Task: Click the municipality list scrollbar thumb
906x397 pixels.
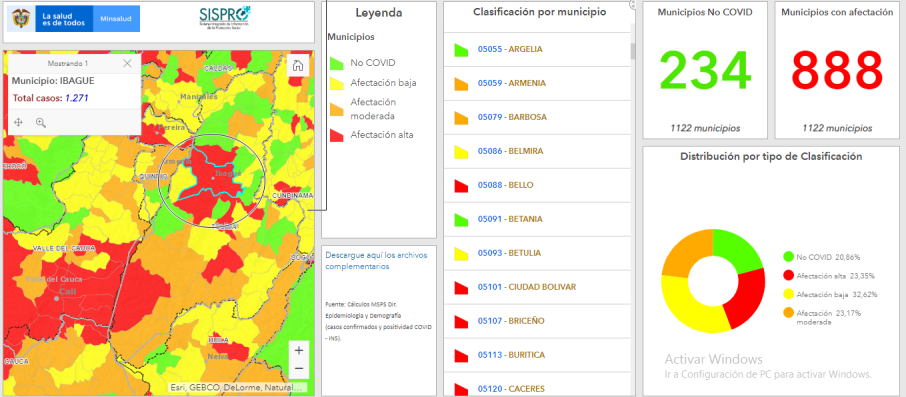Action: [x=633, y=51]
